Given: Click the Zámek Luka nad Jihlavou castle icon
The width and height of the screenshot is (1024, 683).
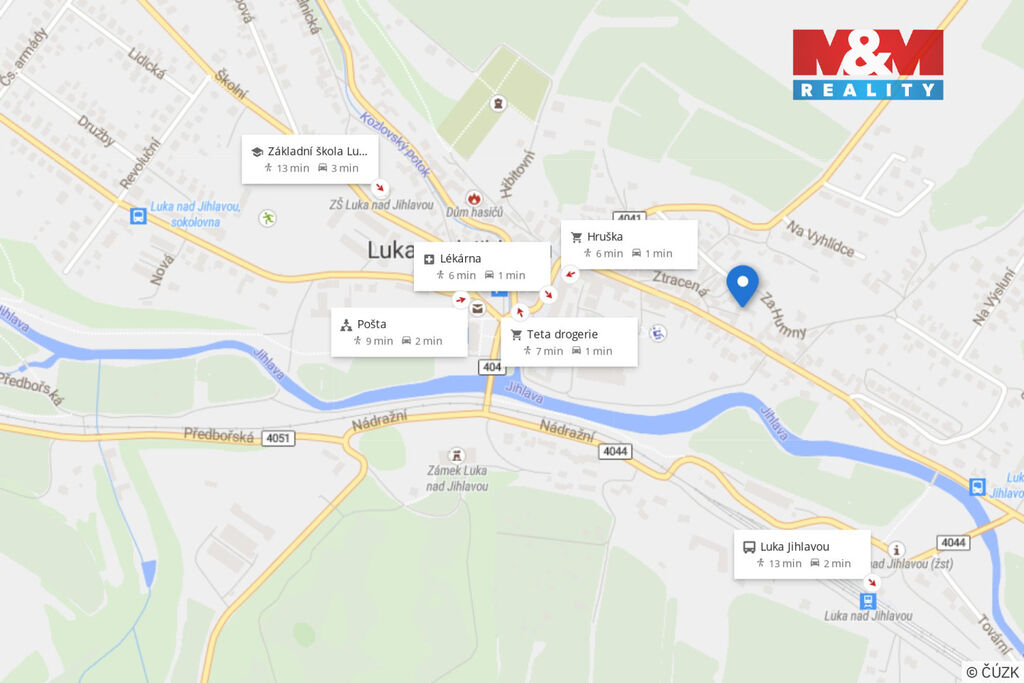Looking at the screenshot, I should pos(456,455).
